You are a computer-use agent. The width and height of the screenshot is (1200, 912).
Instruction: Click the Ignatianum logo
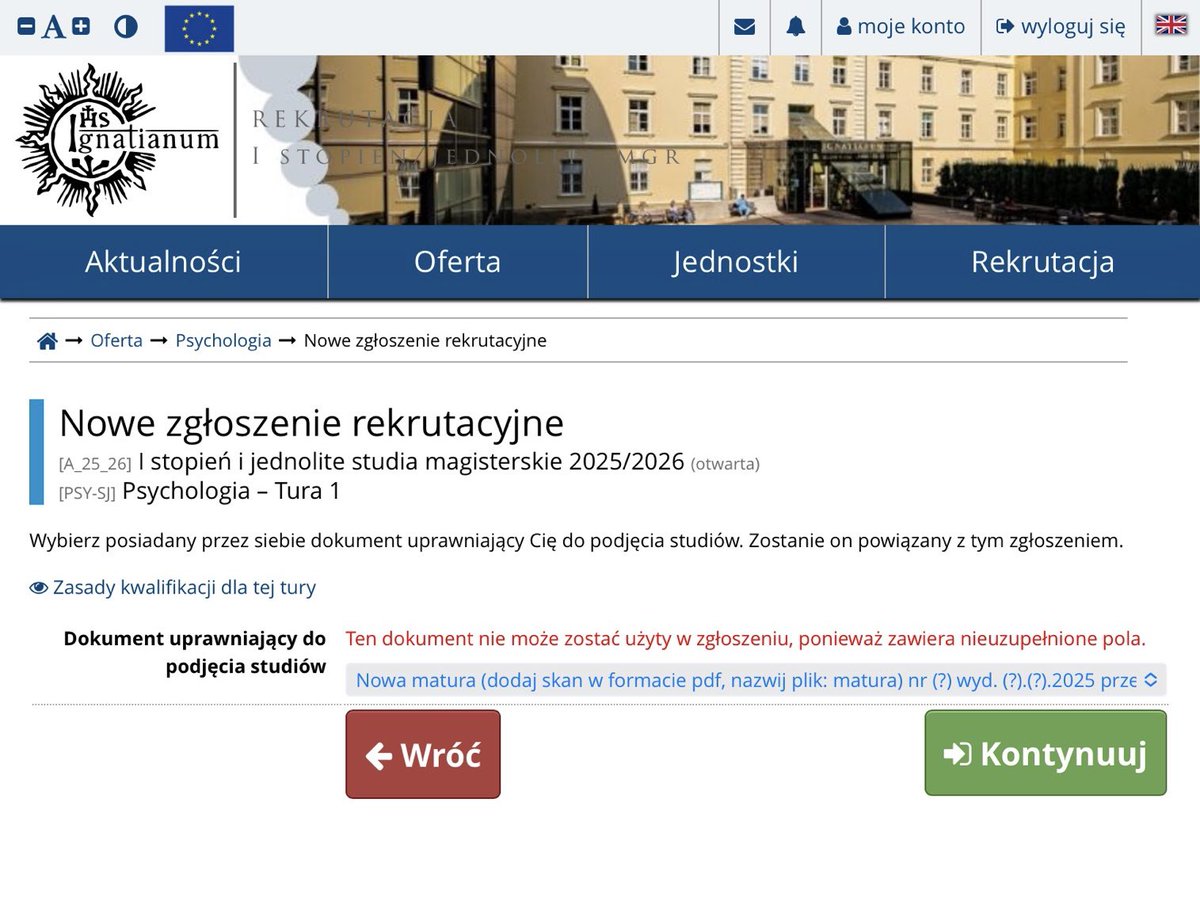(x=118, y=140)
